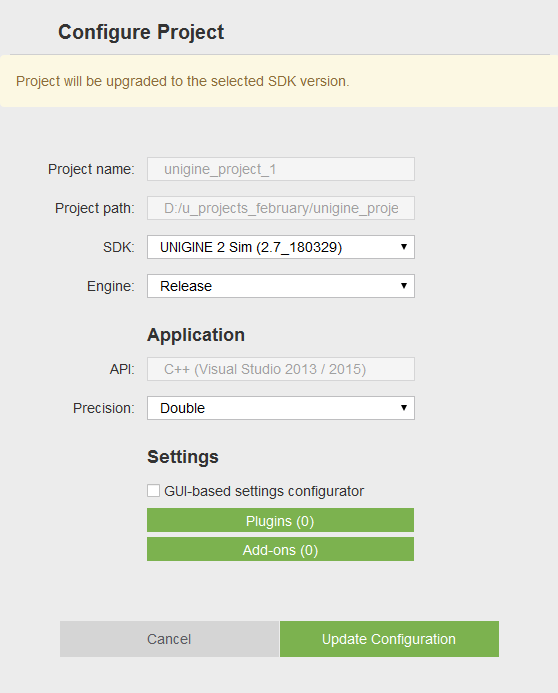The width and height of the screenshot is (558, 693).
Task: Click the GUI-based settings configurator label
Action: [x=264, y=491]
